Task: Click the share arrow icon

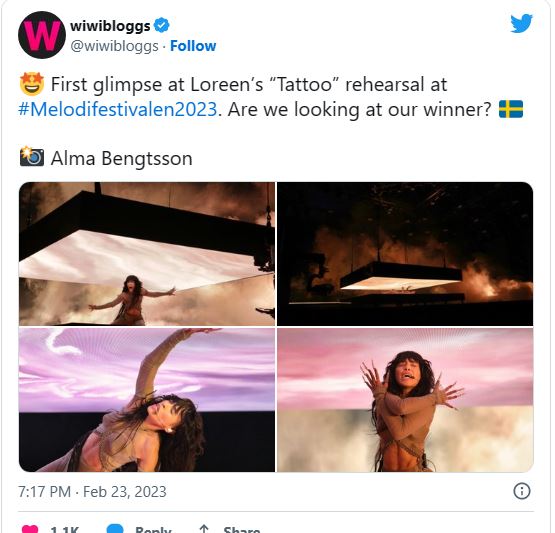Action: pyautogui.click(x=204, y=529)
